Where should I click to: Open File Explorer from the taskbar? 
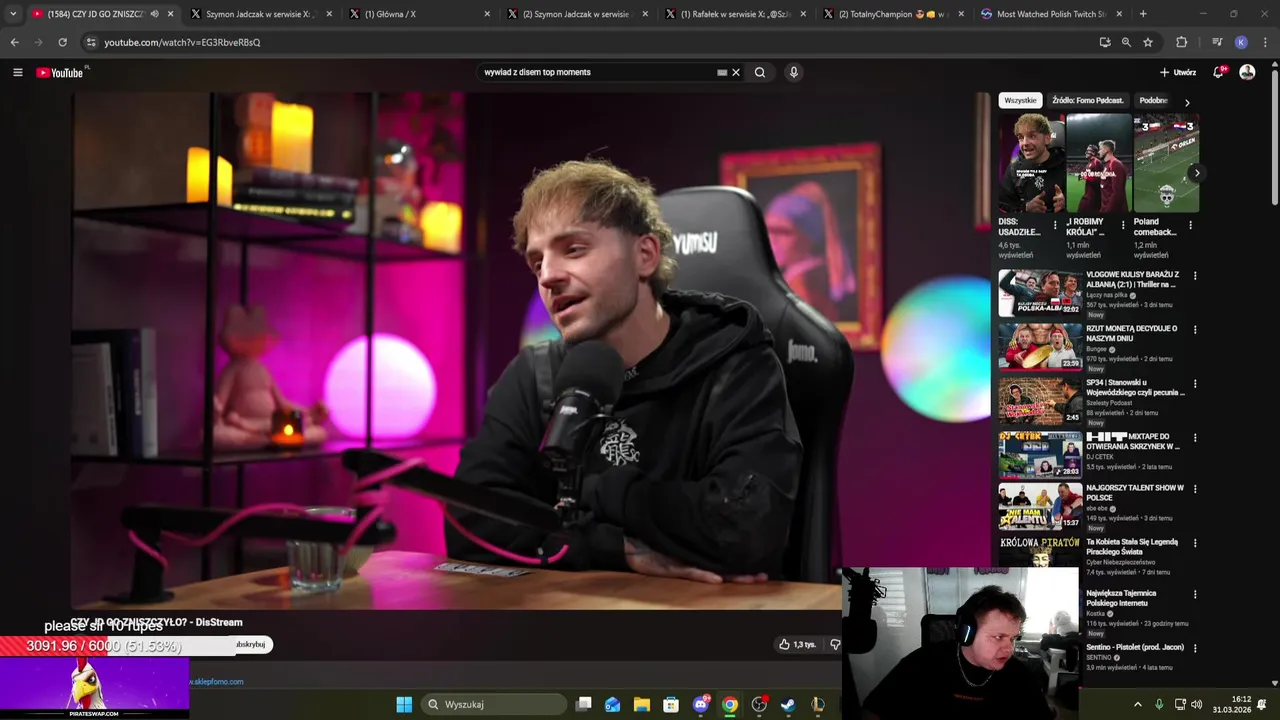pos(641,704)
